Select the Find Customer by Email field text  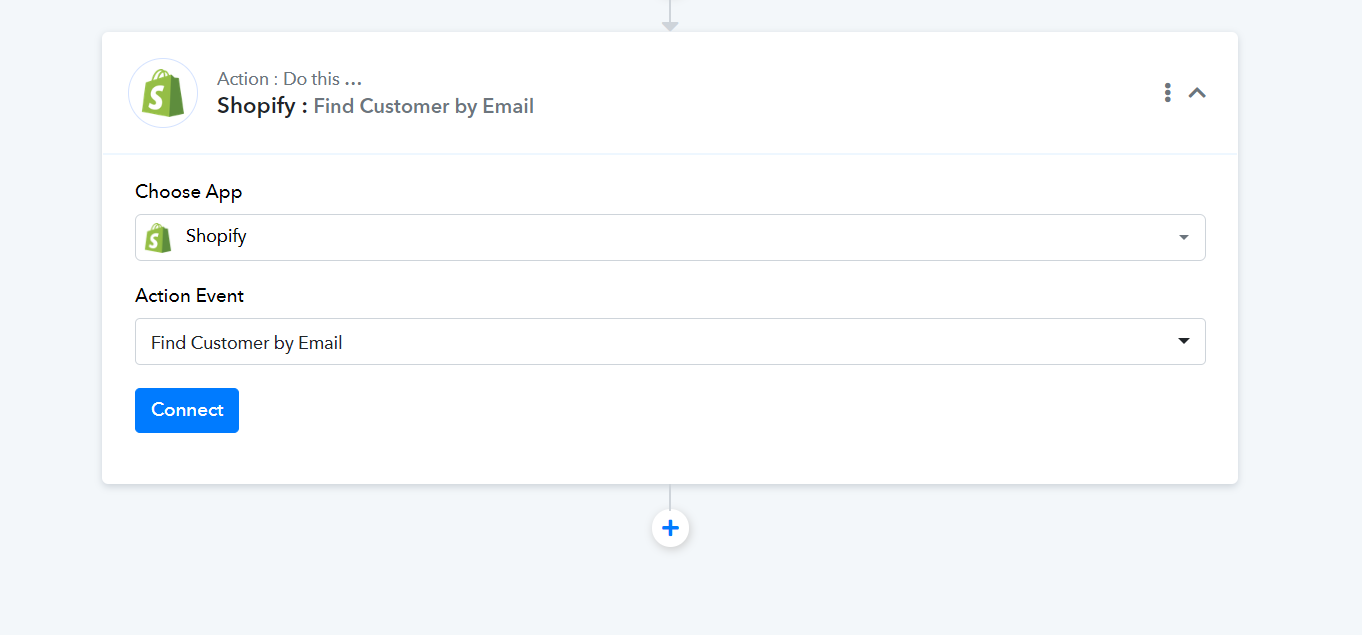click(247, 343)
